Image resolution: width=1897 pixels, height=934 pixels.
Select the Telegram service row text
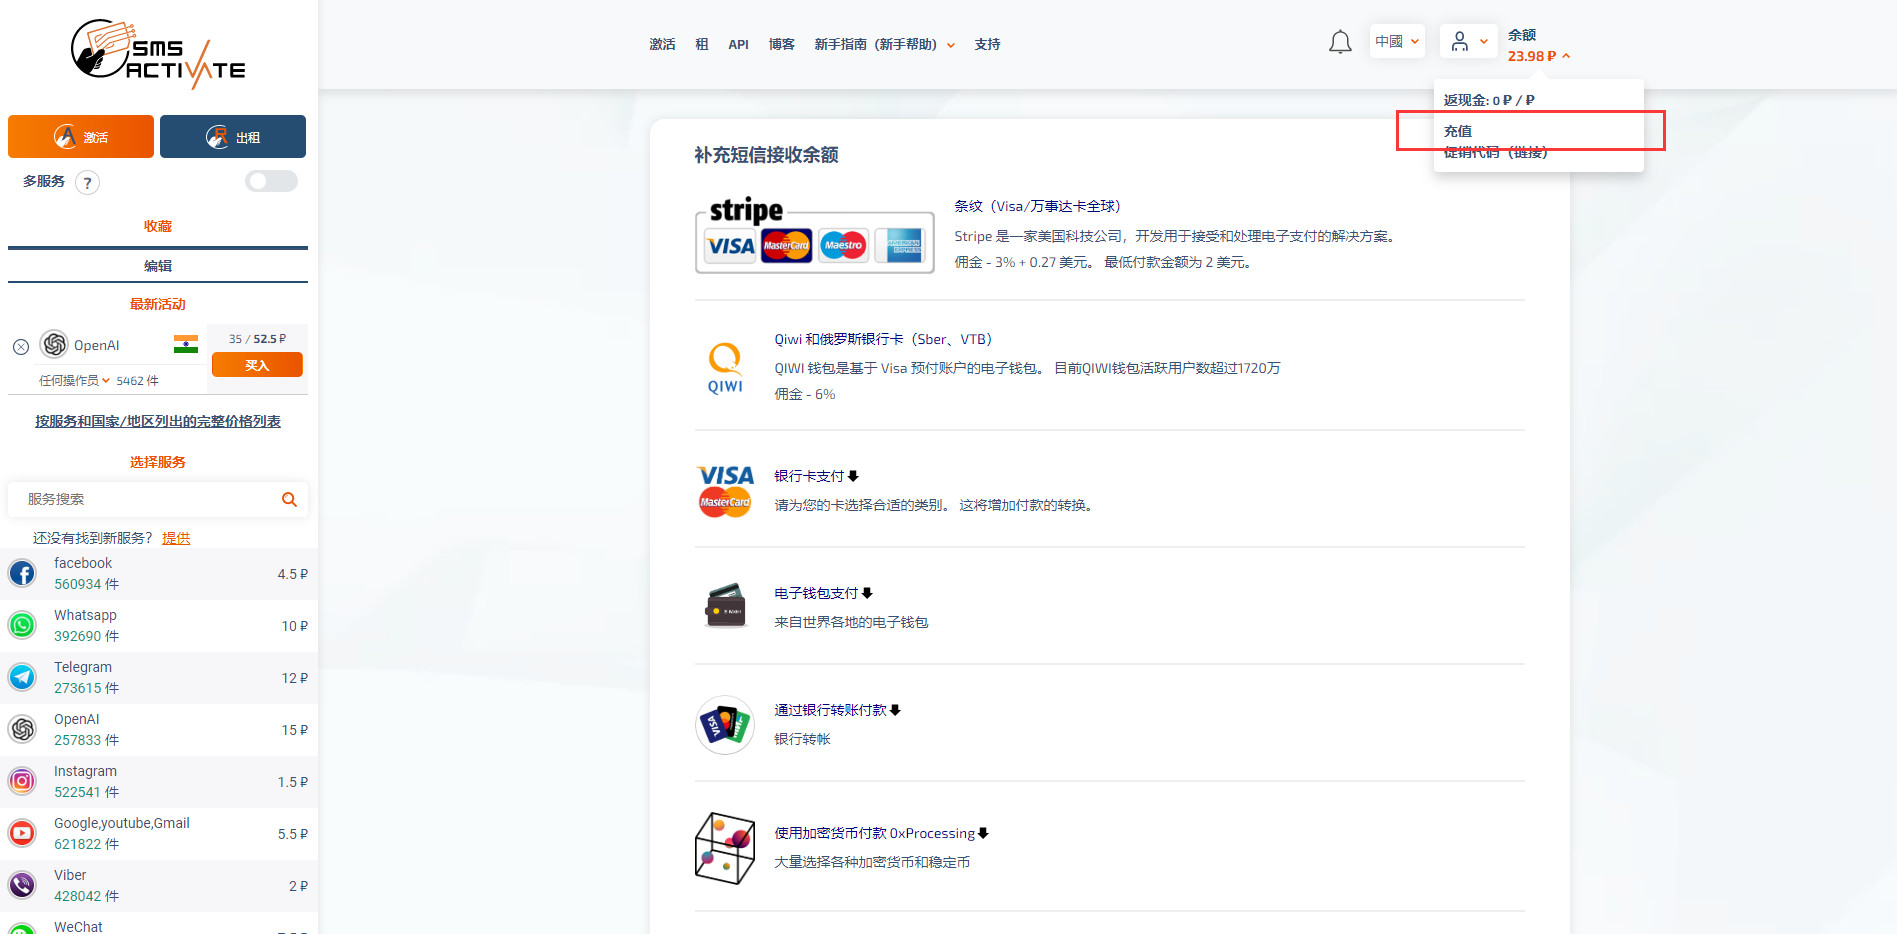pyautogui.click(x=83, y=667)
